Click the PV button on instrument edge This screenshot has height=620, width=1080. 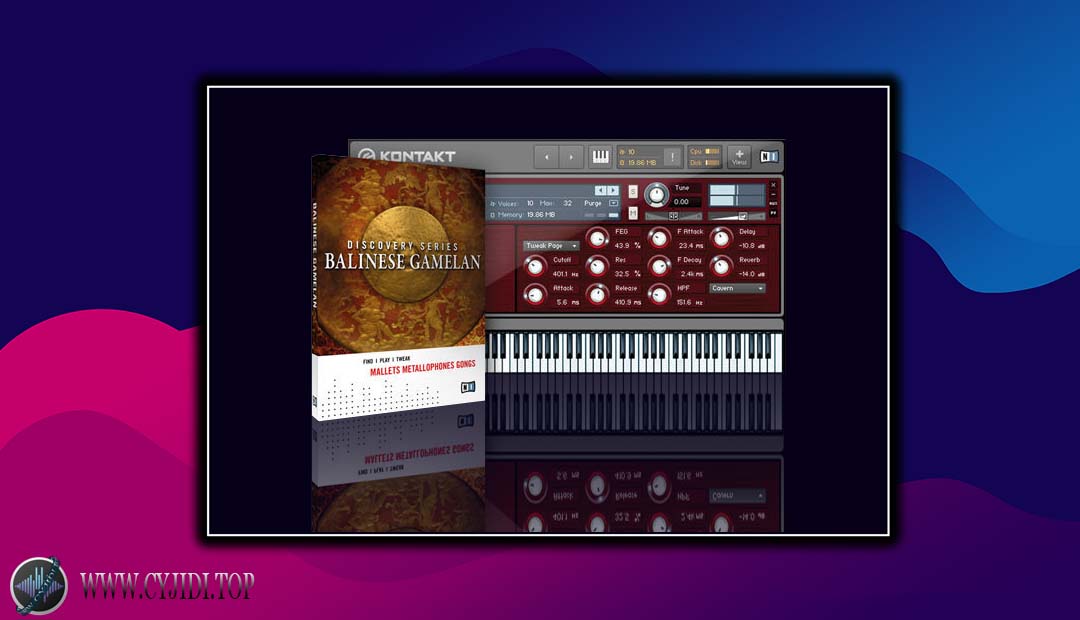[x=773, y=213]
